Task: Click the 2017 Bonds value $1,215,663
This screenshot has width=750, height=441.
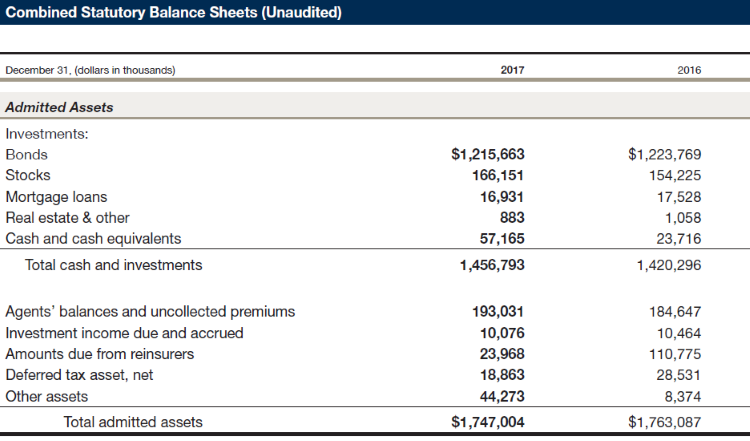Action: [488, 154]
